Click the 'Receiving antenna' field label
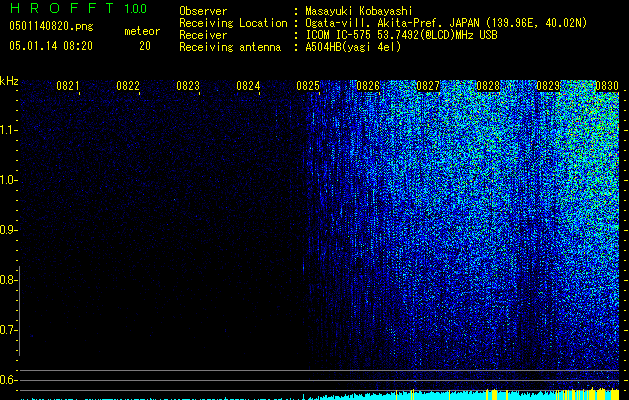Image resolution: width=629 pixels, height=400 pixels. coord(230,47)
